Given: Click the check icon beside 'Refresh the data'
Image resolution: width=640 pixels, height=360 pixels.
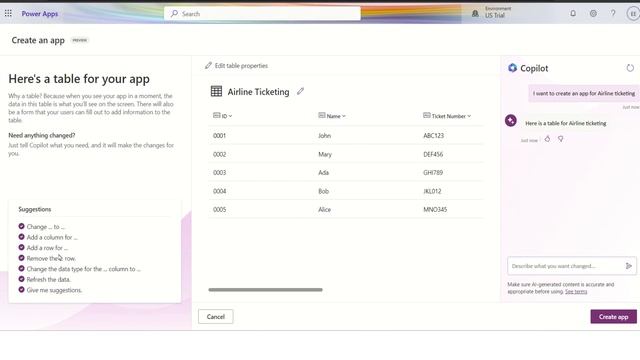Looking at the screenshot, I should tap(22, 279).
